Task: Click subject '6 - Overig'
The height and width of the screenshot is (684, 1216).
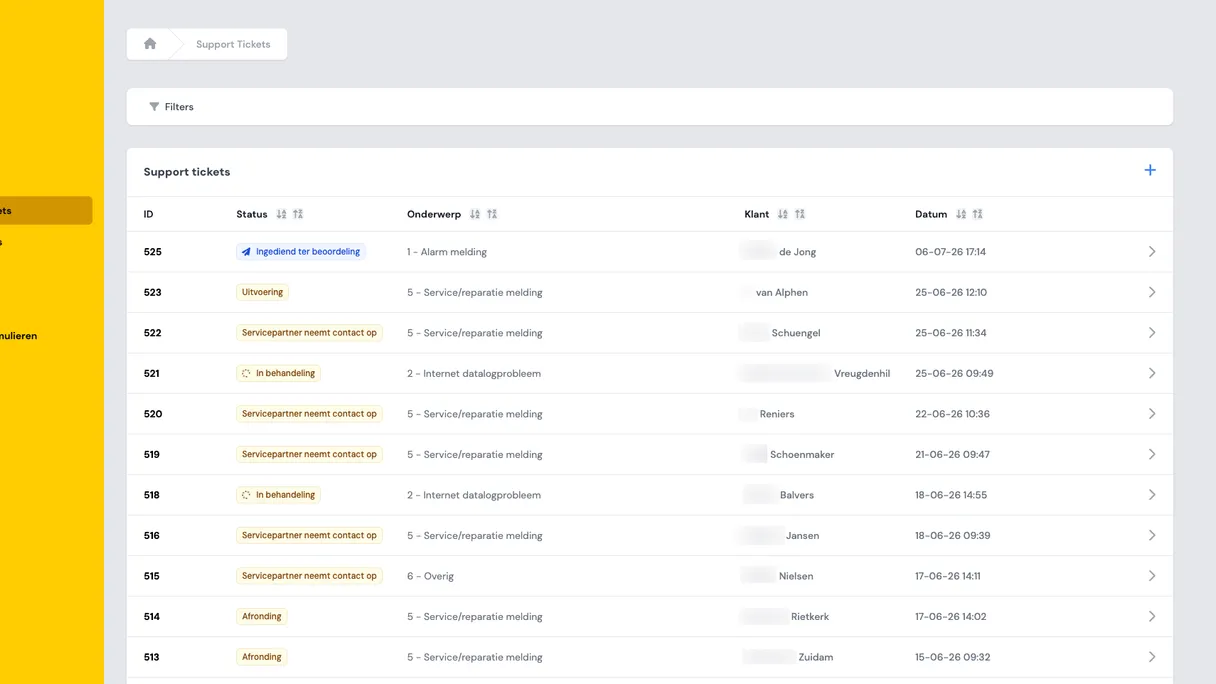Action: tap(430, 576)
